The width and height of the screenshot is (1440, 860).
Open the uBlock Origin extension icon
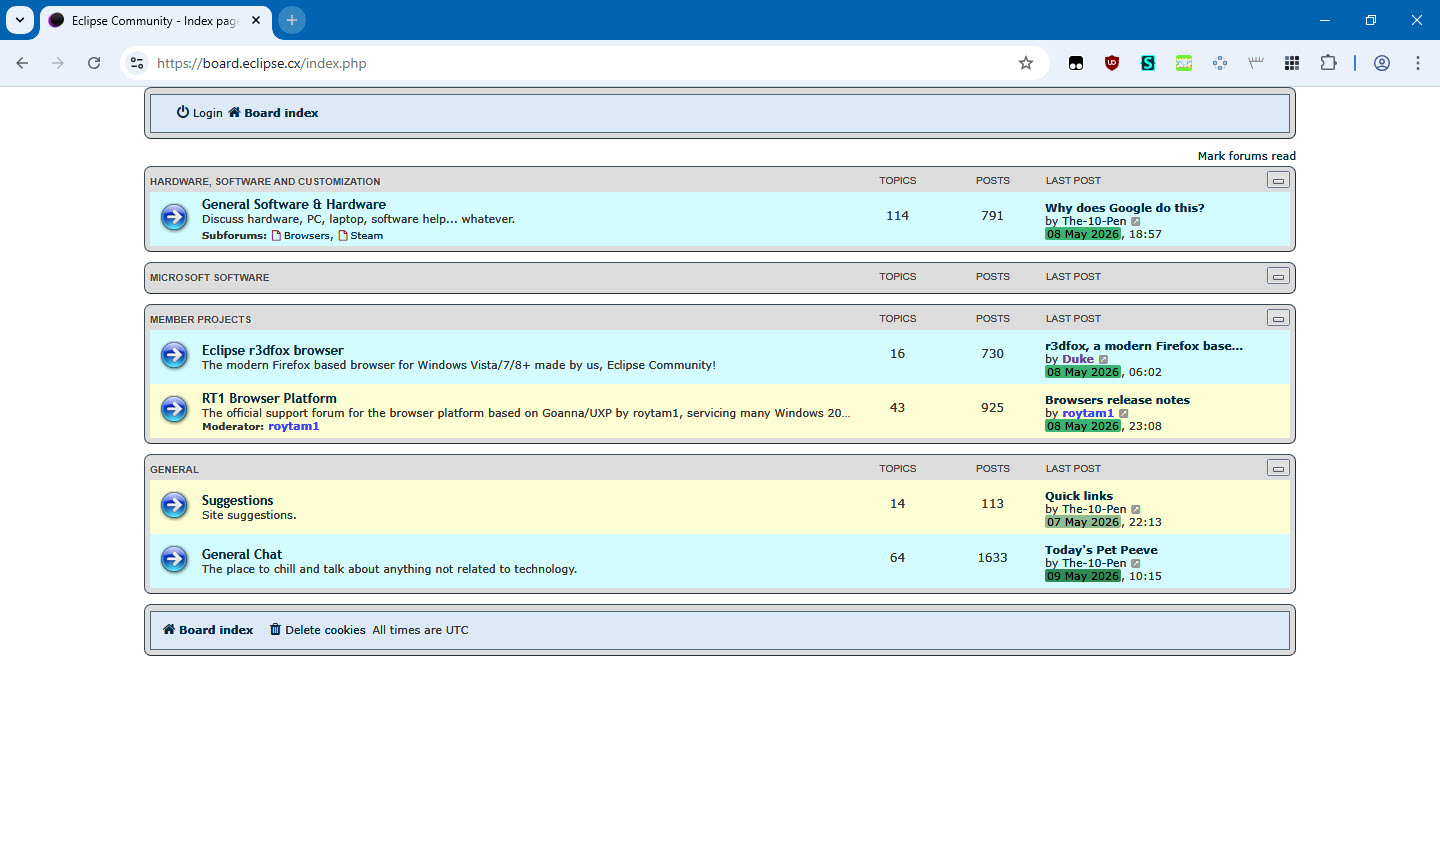1112,63
